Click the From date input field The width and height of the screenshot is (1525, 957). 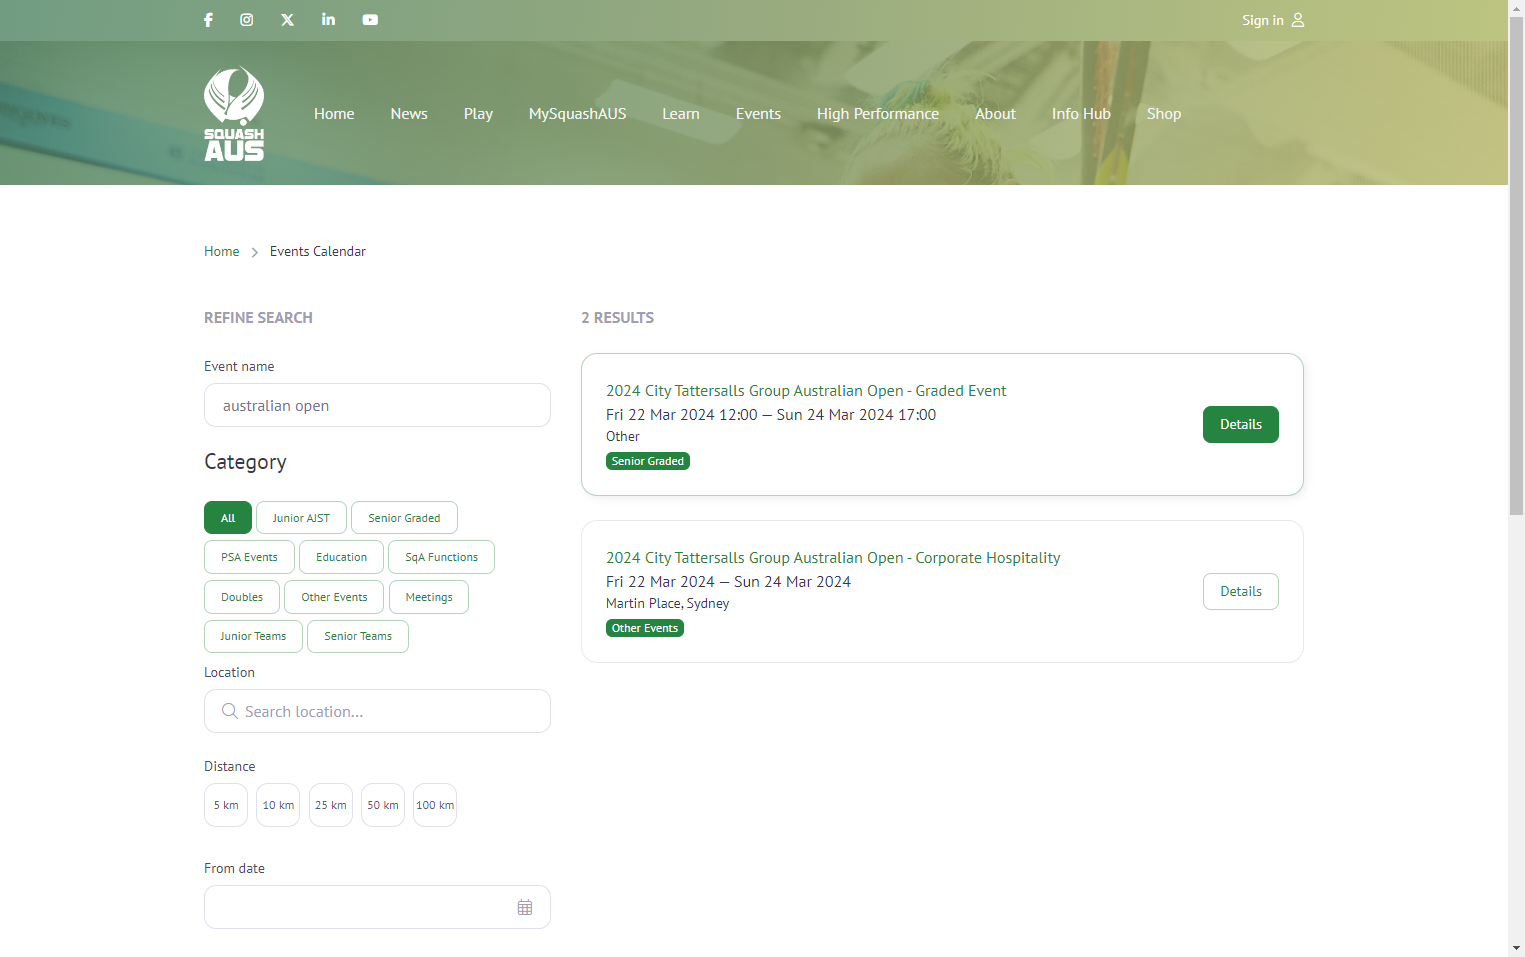(x=377, y=907)
